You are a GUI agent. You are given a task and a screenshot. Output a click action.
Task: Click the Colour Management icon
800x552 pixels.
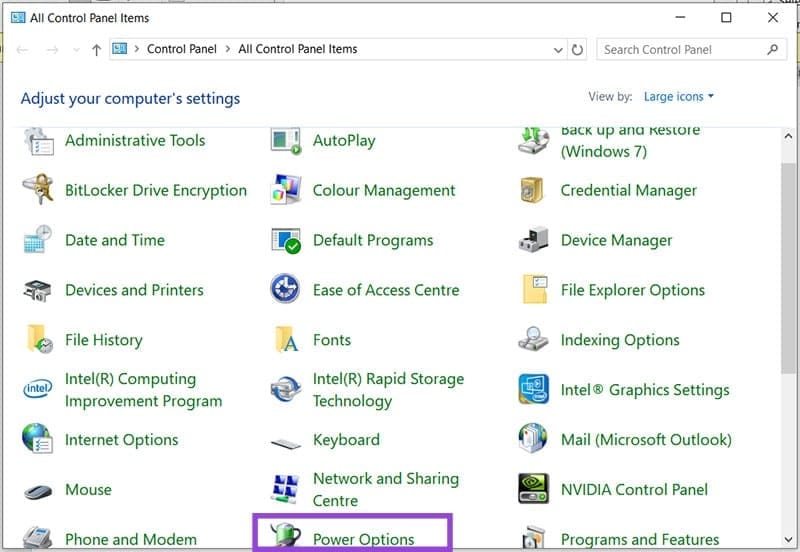tap(286, 190)
